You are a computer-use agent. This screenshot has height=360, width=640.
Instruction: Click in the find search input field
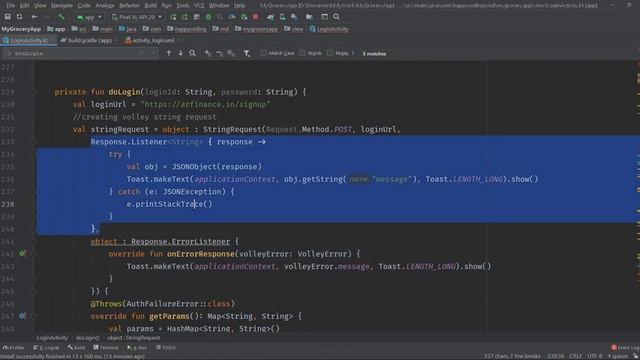coord(80,53)
